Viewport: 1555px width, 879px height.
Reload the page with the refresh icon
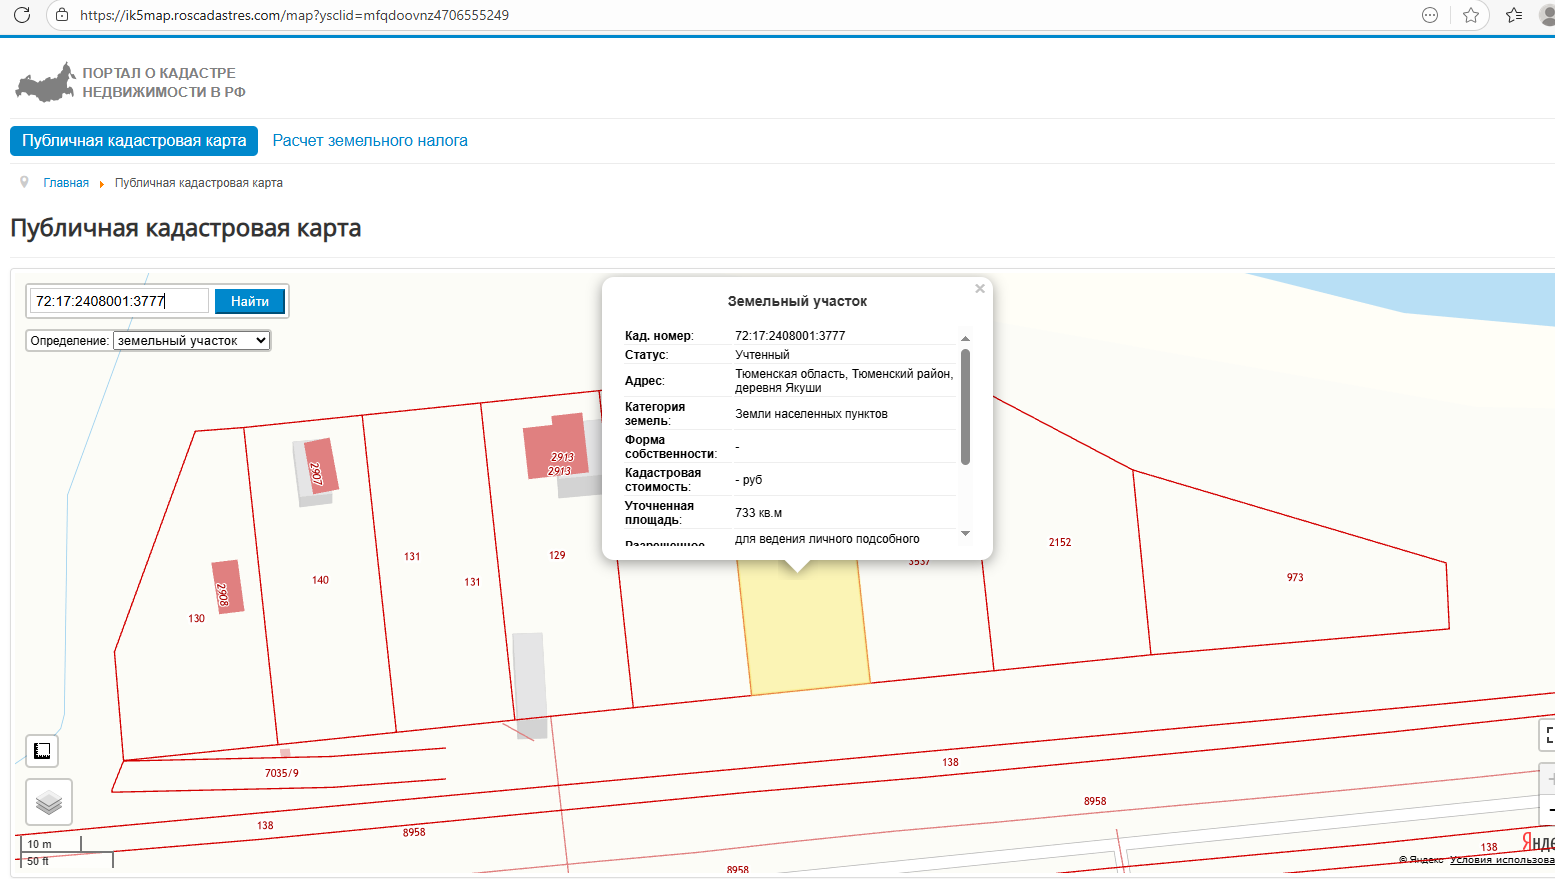21,15
